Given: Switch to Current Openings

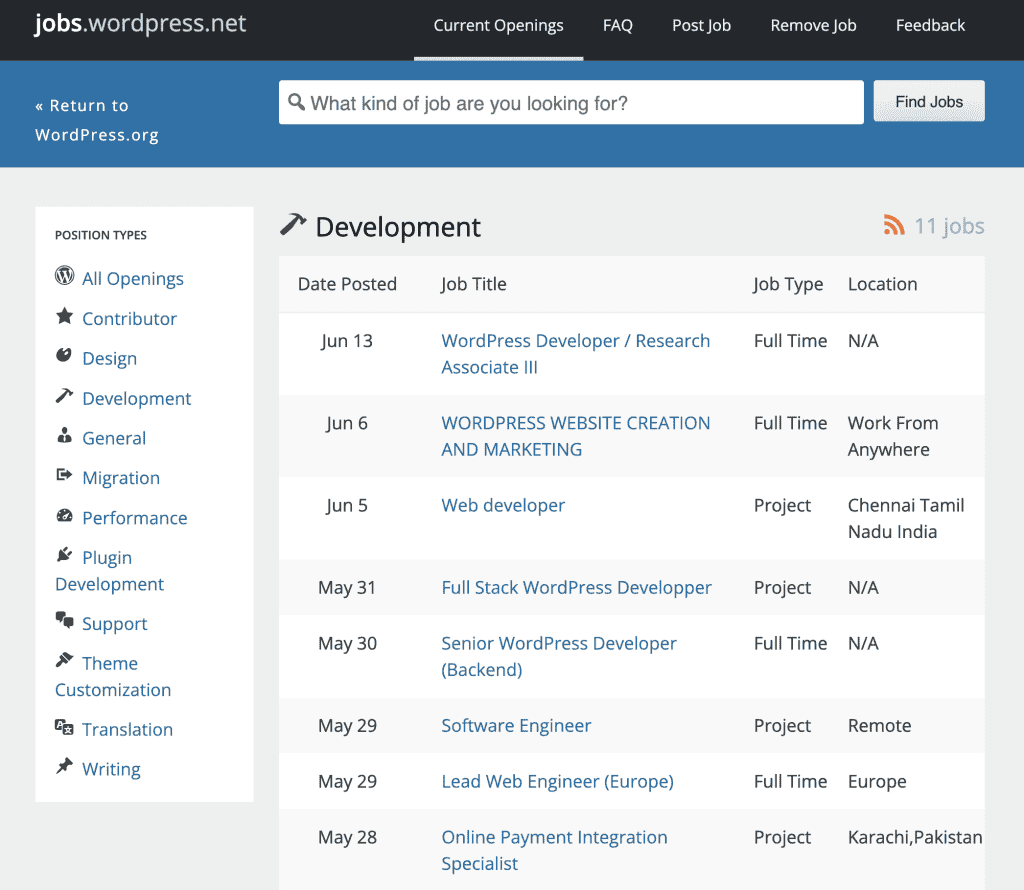Looking at the screenshot, I should click(x=498, y=25).
